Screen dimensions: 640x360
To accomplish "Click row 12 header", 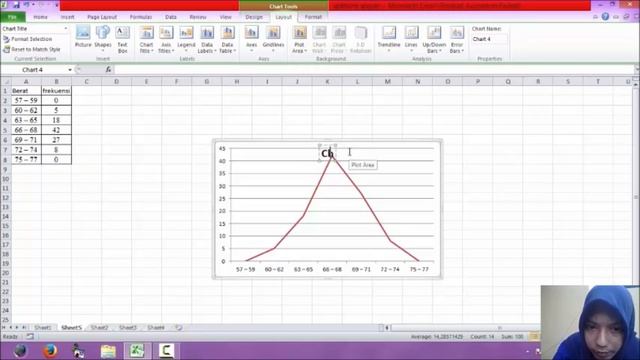I will point(5,198).
